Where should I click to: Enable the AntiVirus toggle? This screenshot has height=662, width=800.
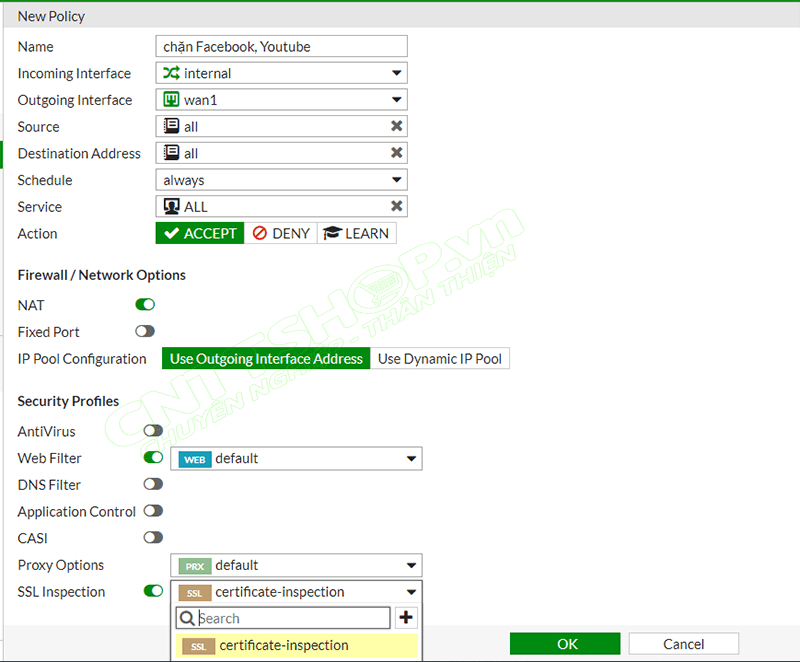tap(152, 431)
